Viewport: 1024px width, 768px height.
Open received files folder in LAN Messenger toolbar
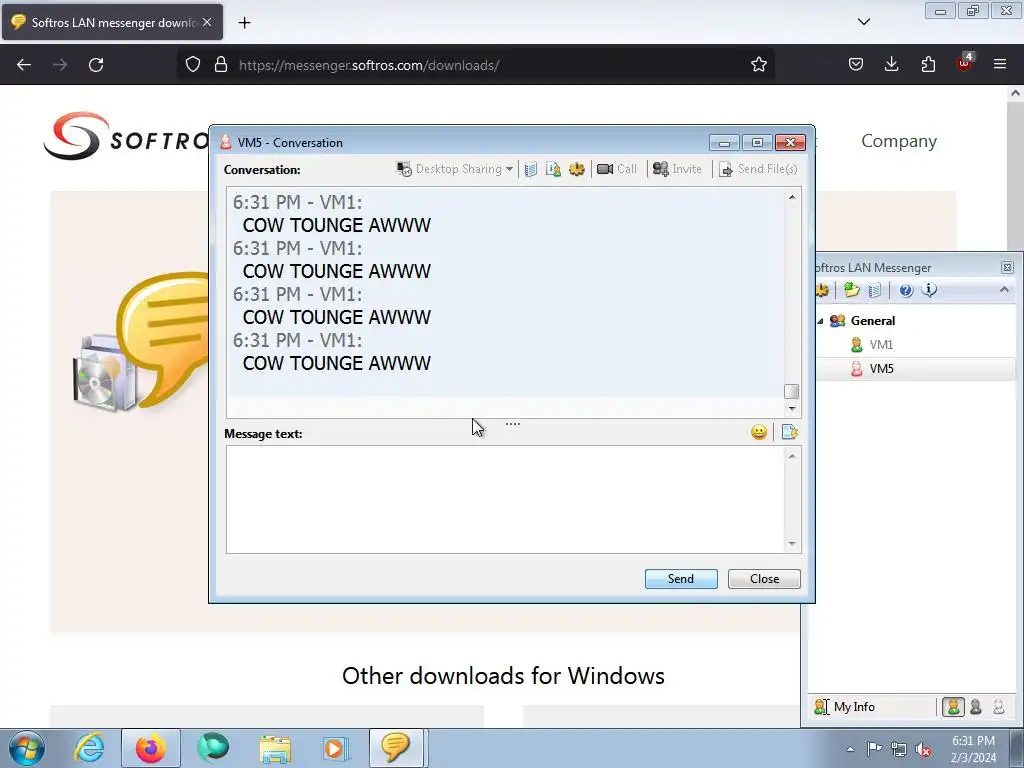[x=852, y=290]
